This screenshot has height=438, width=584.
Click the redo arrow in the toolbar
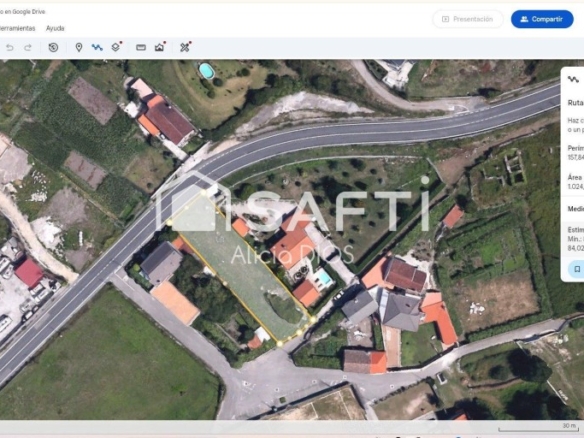tap(28, 47)
